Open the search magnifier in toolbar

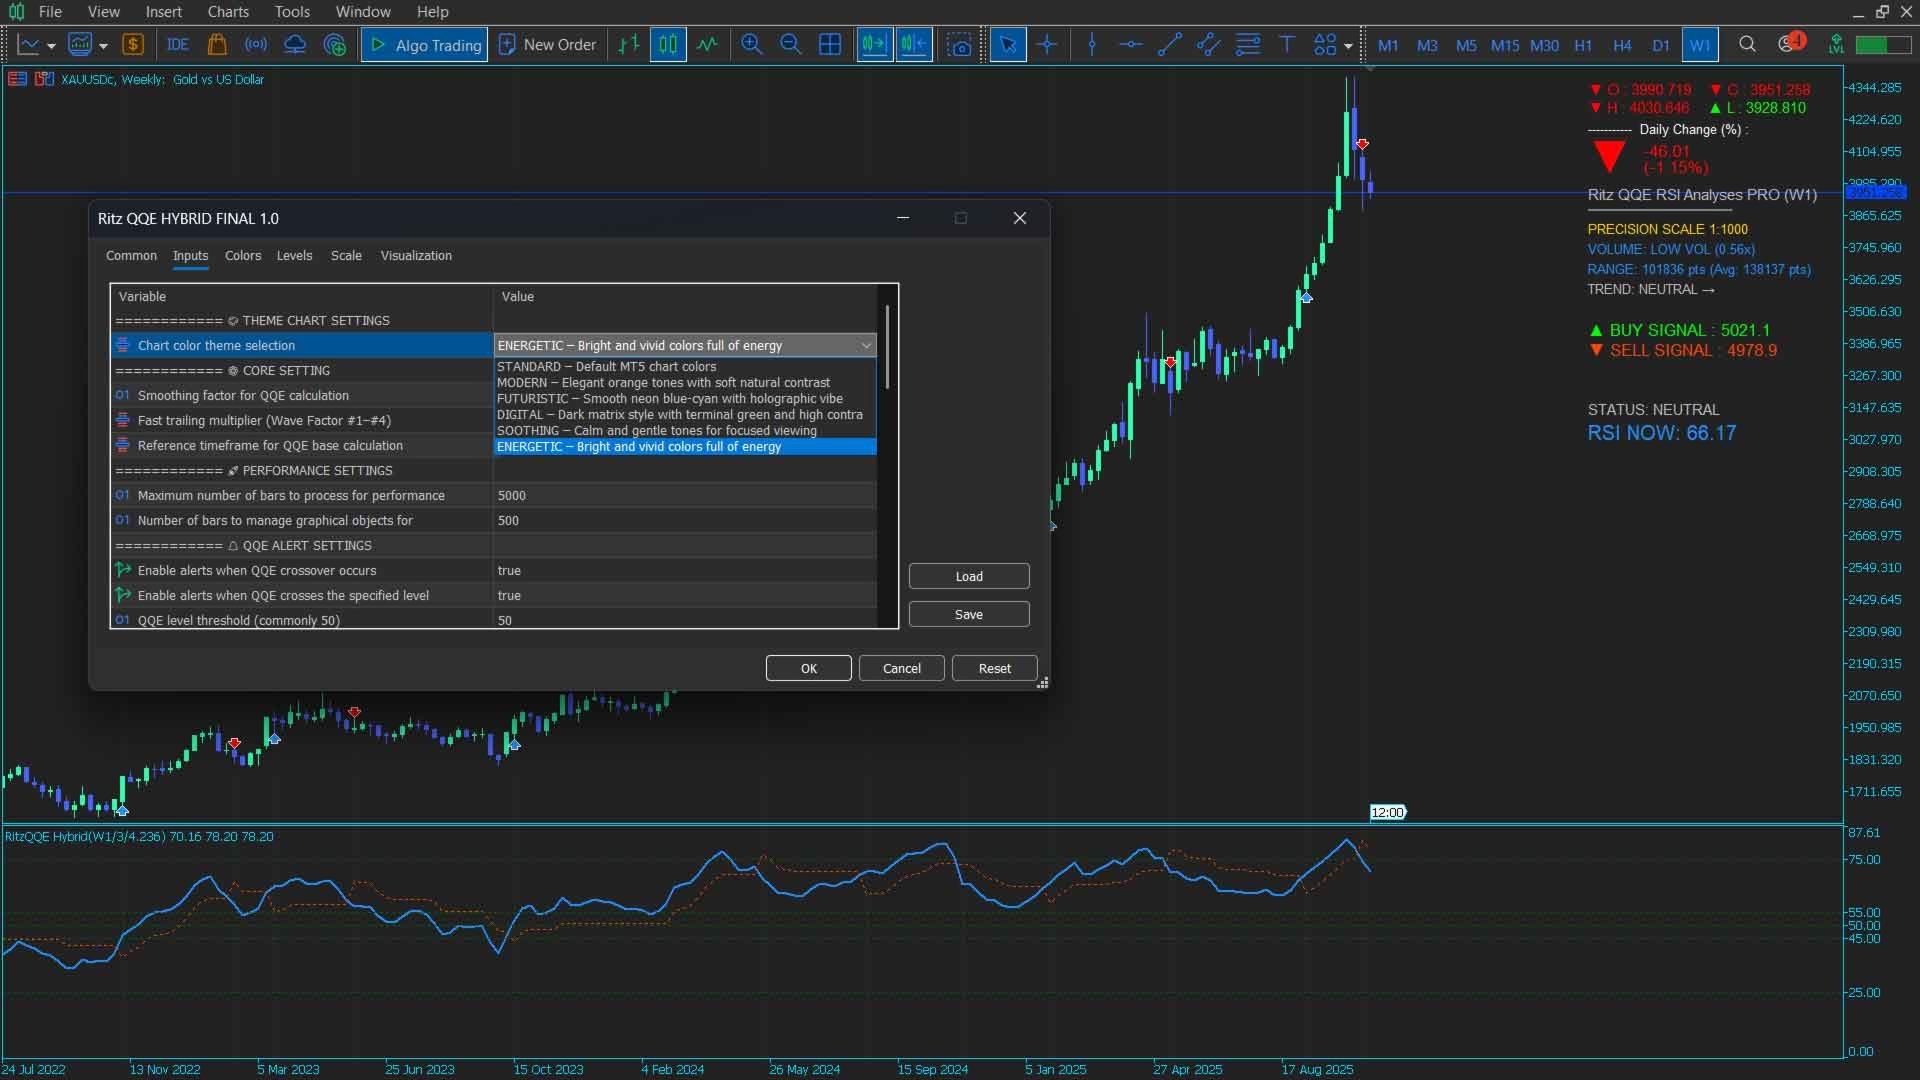point(1747,45)
